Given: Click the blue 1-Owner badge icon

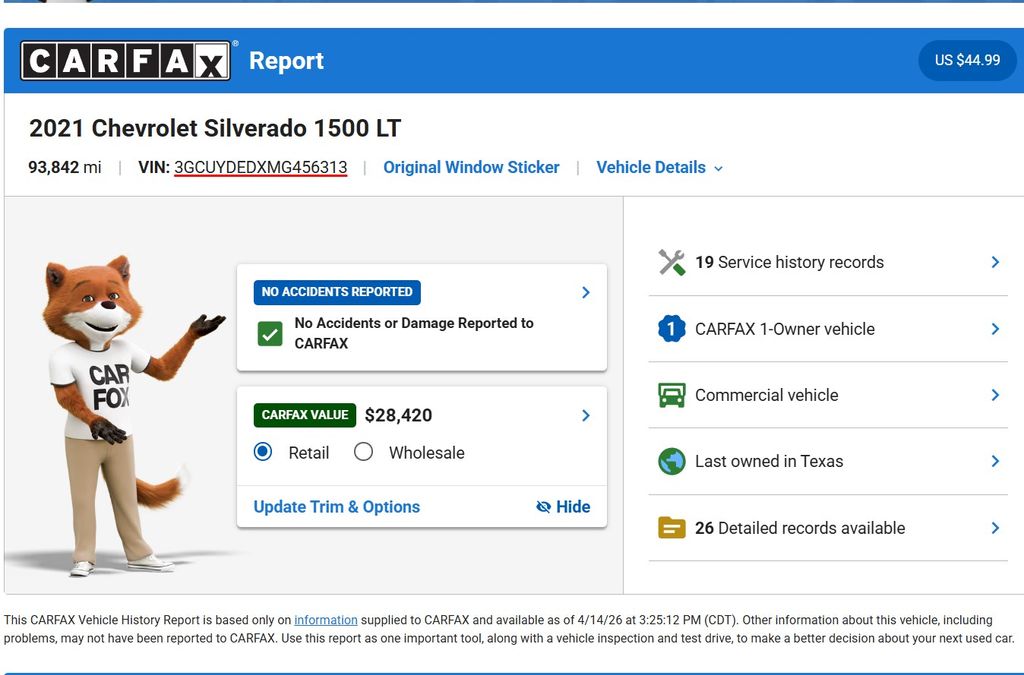Looking at the screenshot, I should pyautogui.click(x=671, y=329).
